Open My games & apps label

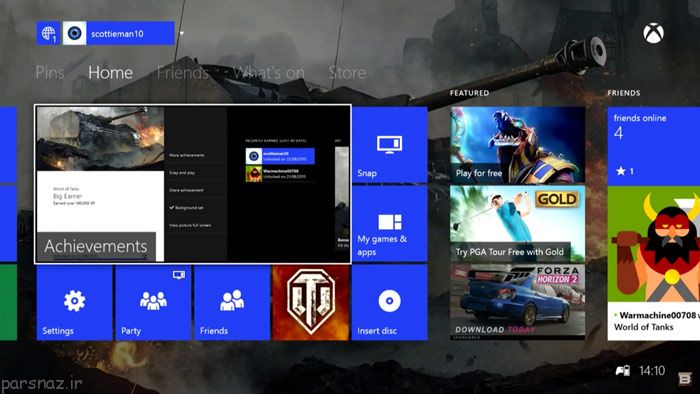pos(382,245)
